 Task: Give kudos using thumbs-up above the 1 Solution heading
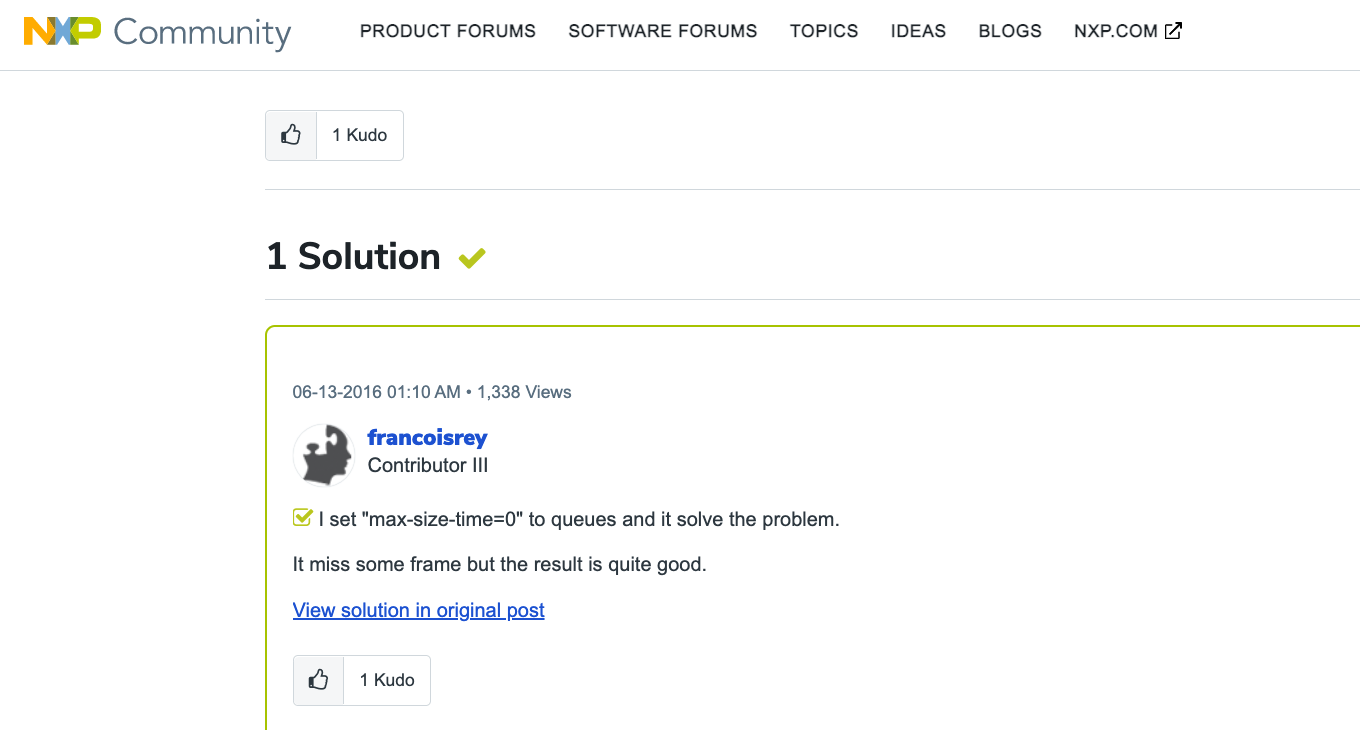tap(291, 135)
